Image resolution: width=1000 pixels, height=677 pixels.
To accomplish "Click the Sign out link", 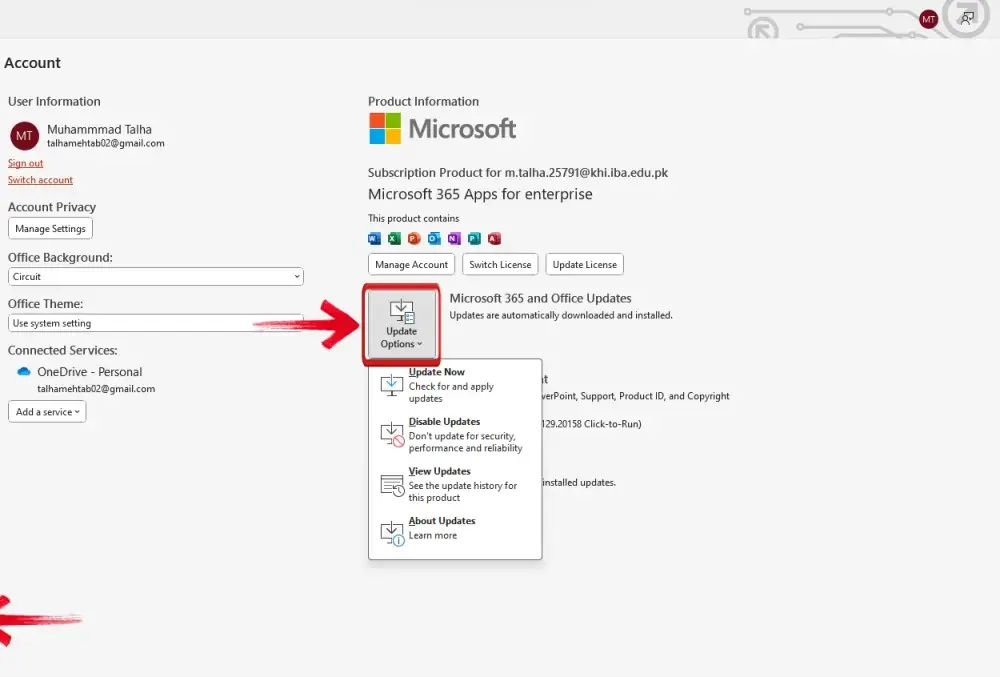I will pos(26,163).
